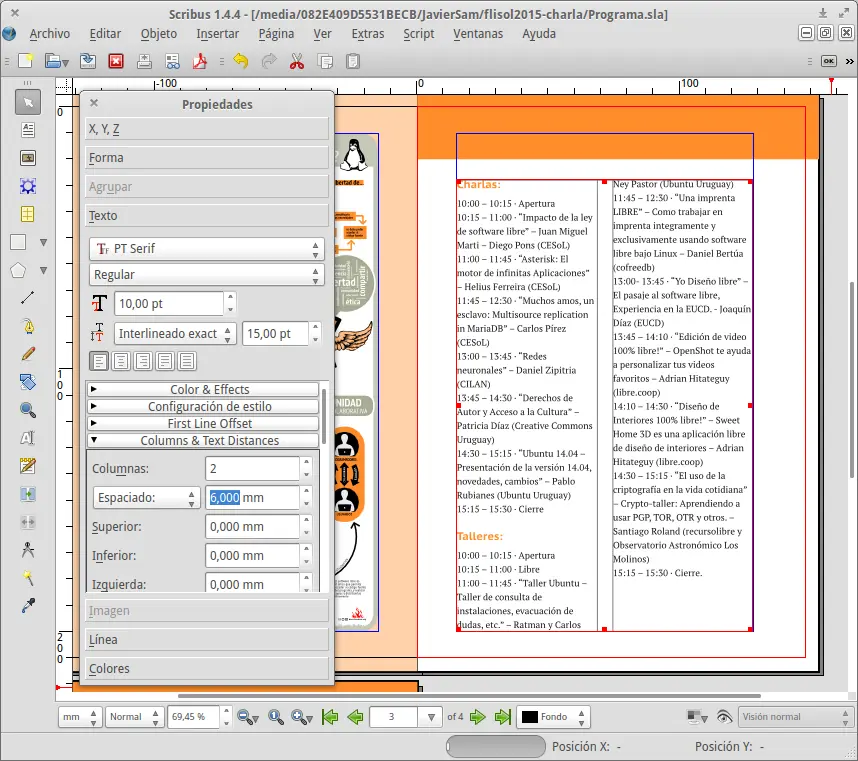
Task: Open the PT Serif font family dropdown
Action: pyautogui.click(x=206, y=249)
